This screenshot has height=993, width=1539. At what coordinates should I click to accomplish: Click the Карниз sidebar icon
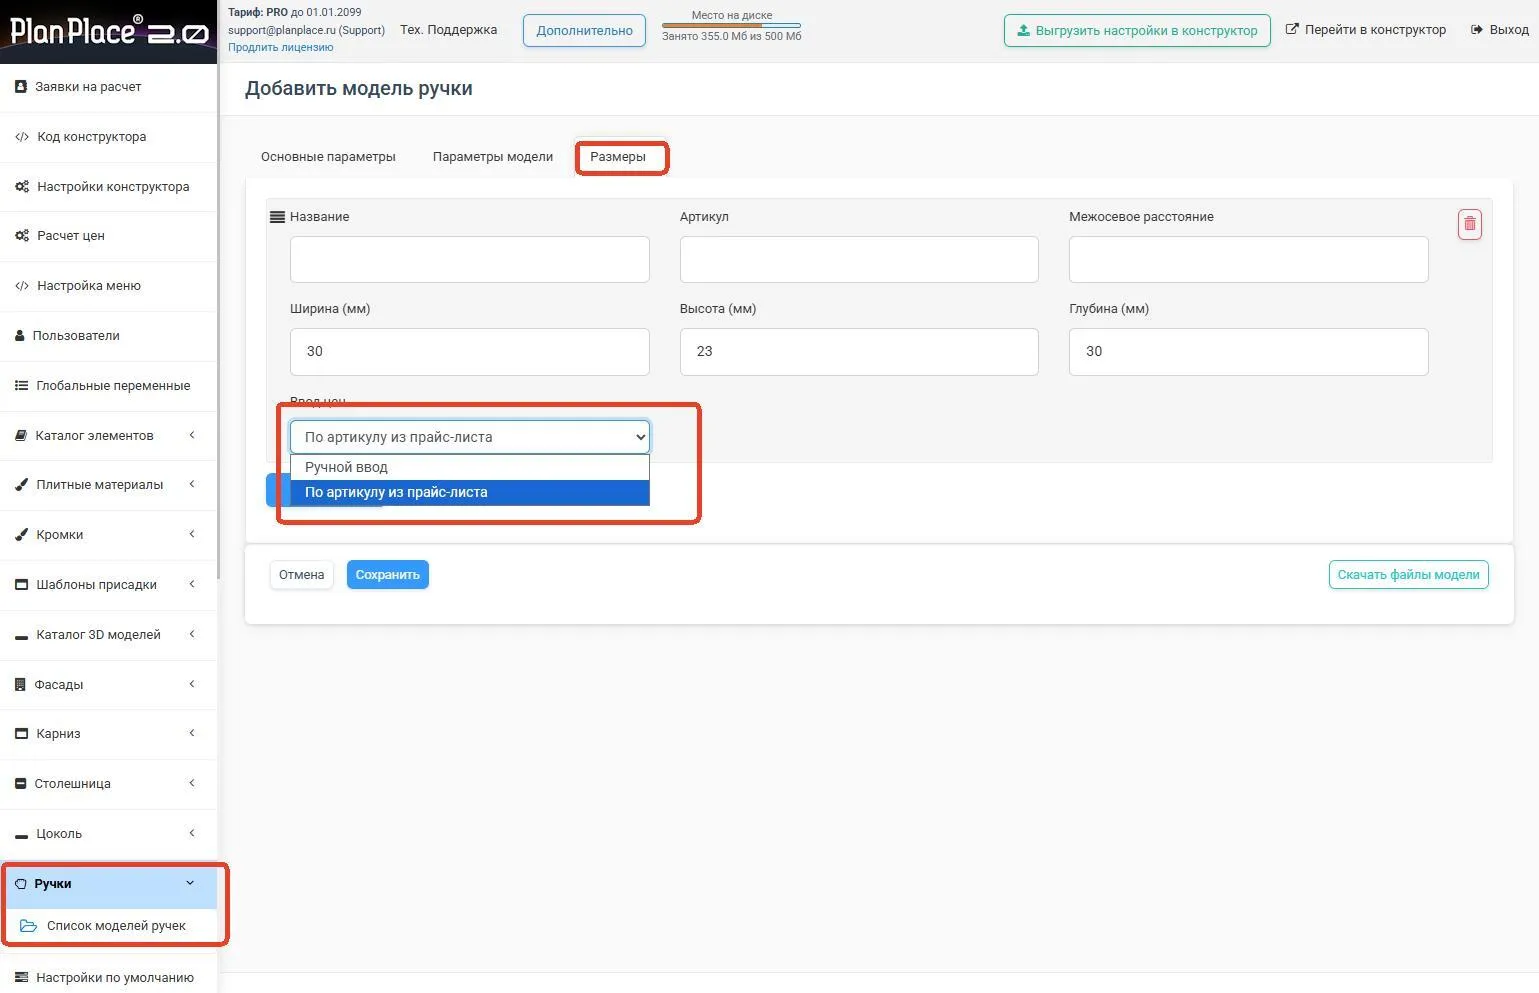[x=21, y=734]
